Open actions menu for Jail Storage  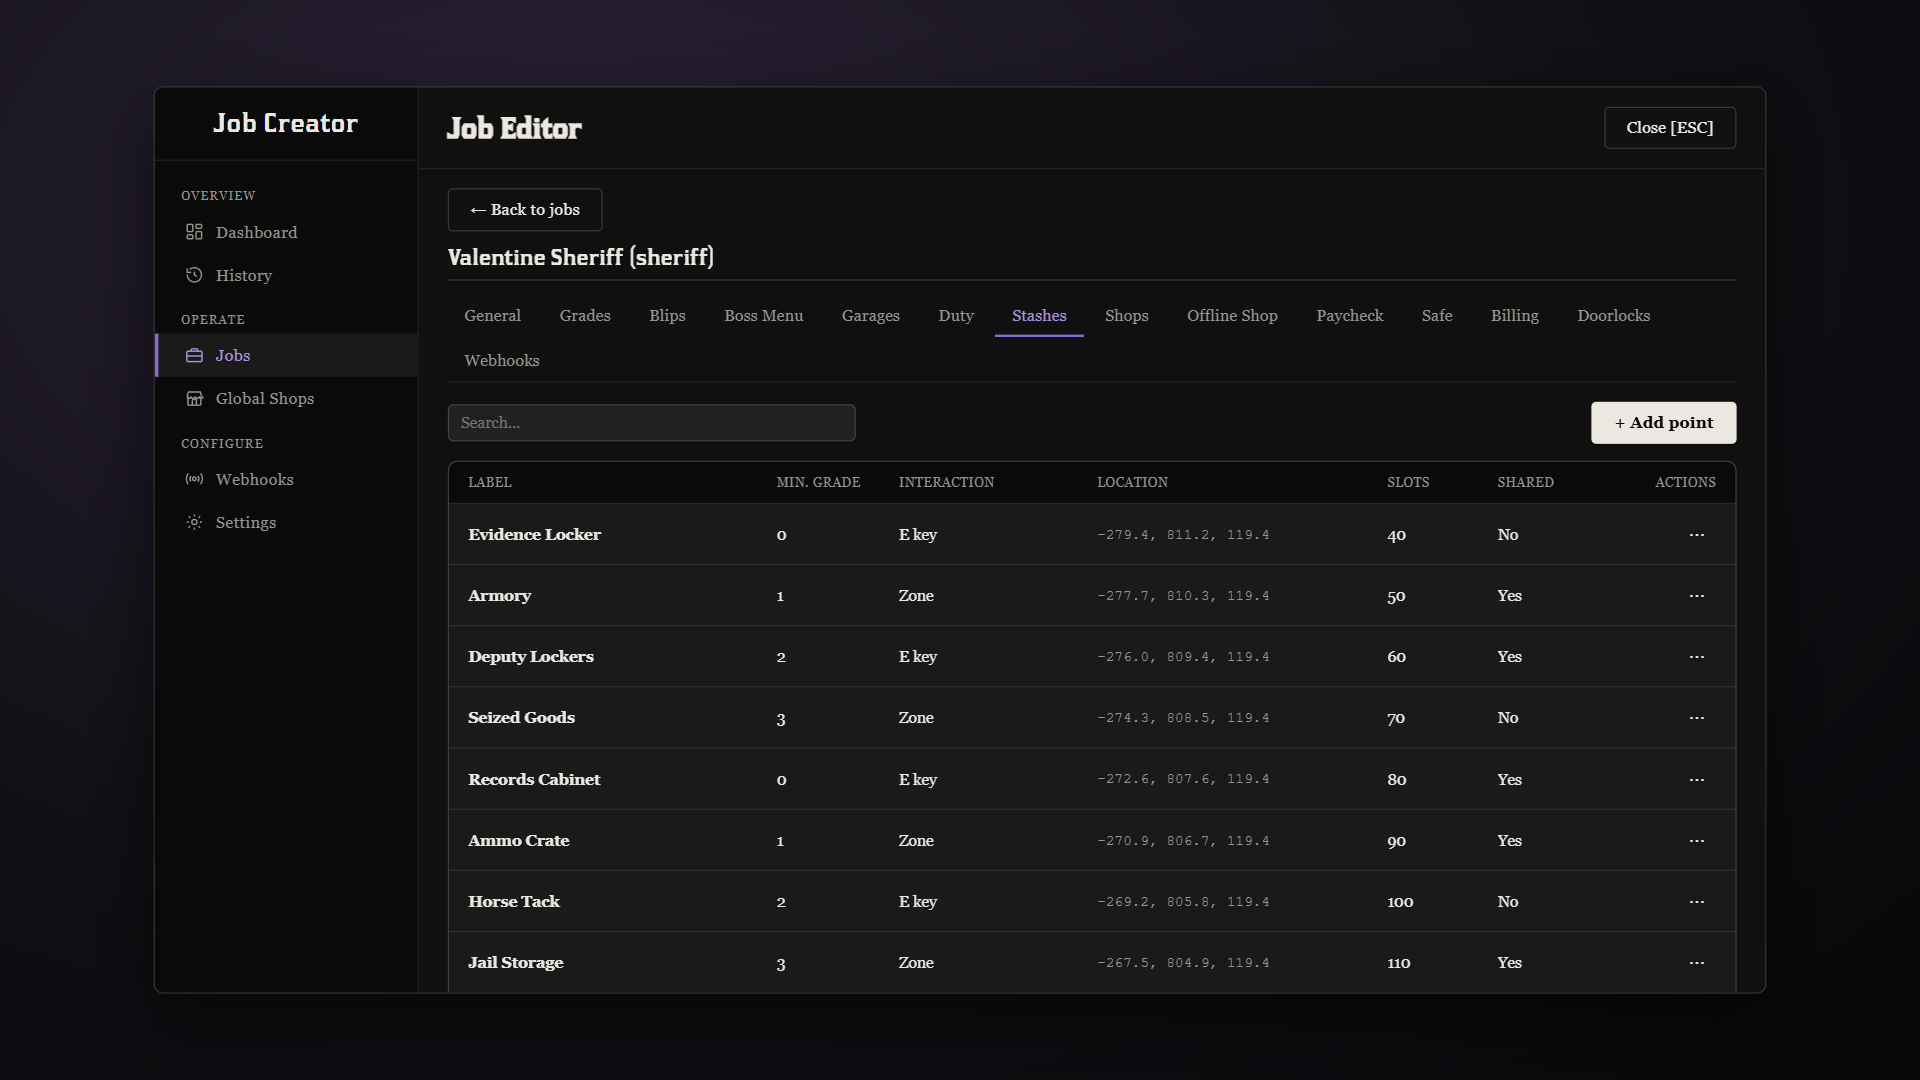[x=1696, y=963]
